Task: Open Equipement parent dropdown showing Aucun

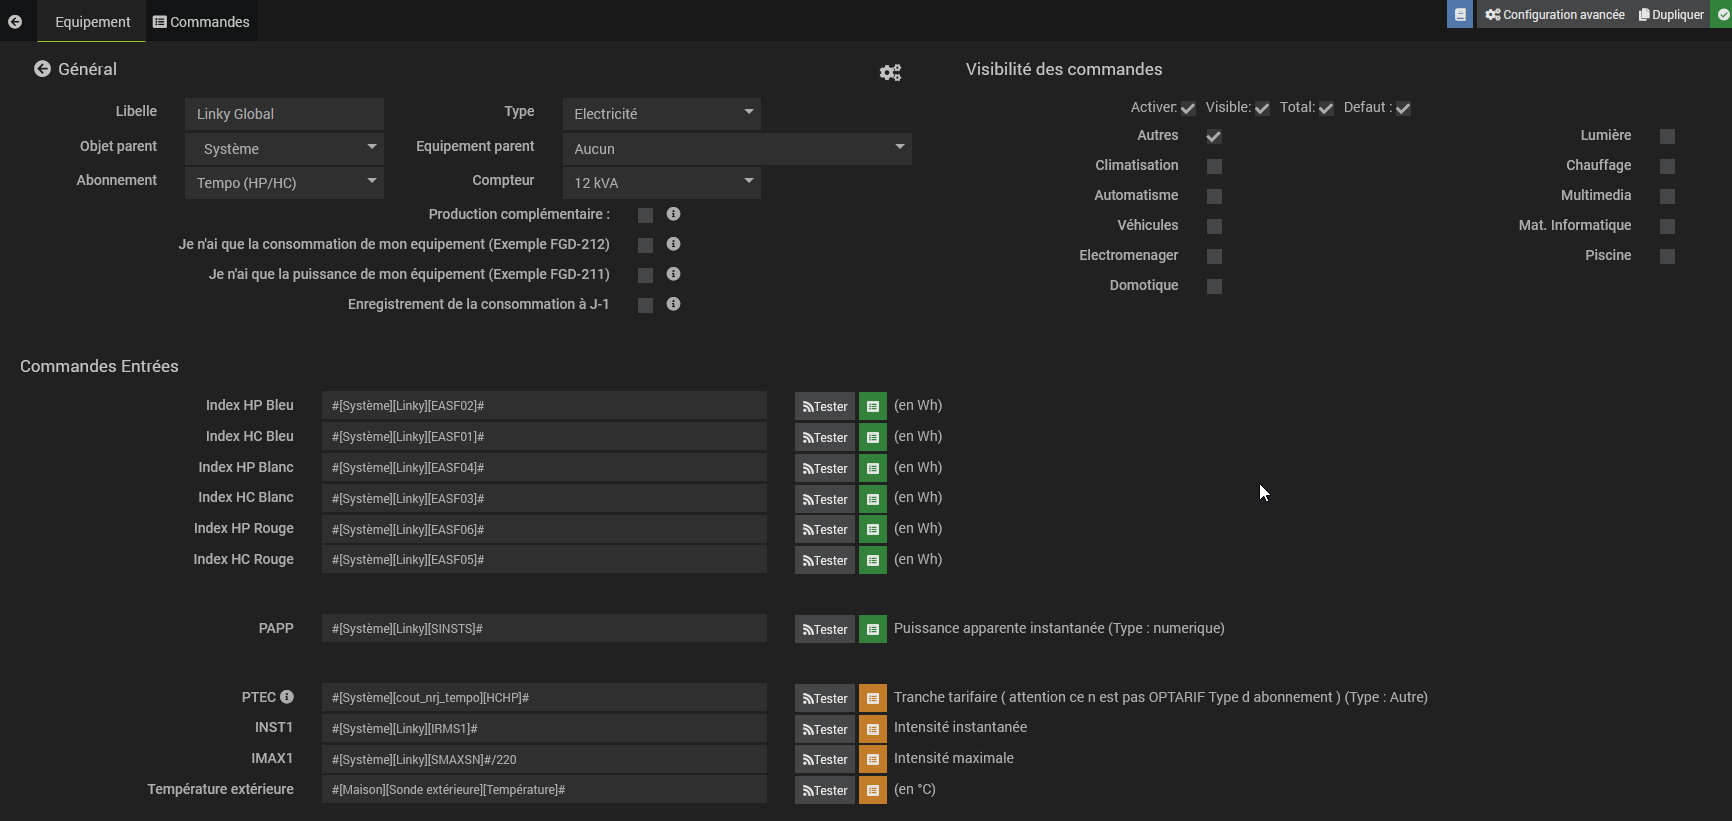Action: [x=737, y=149]
